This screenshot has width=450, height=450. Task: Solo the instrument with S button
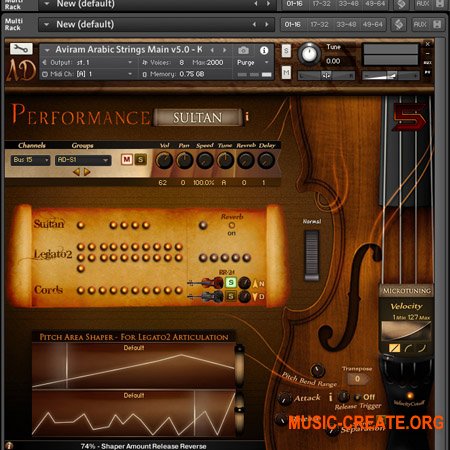286,51
